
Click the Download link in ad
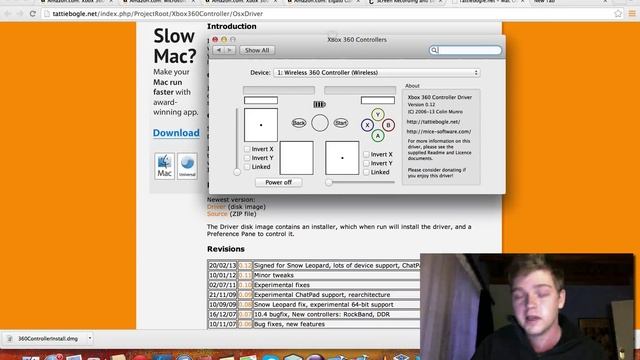pos(176,133)
